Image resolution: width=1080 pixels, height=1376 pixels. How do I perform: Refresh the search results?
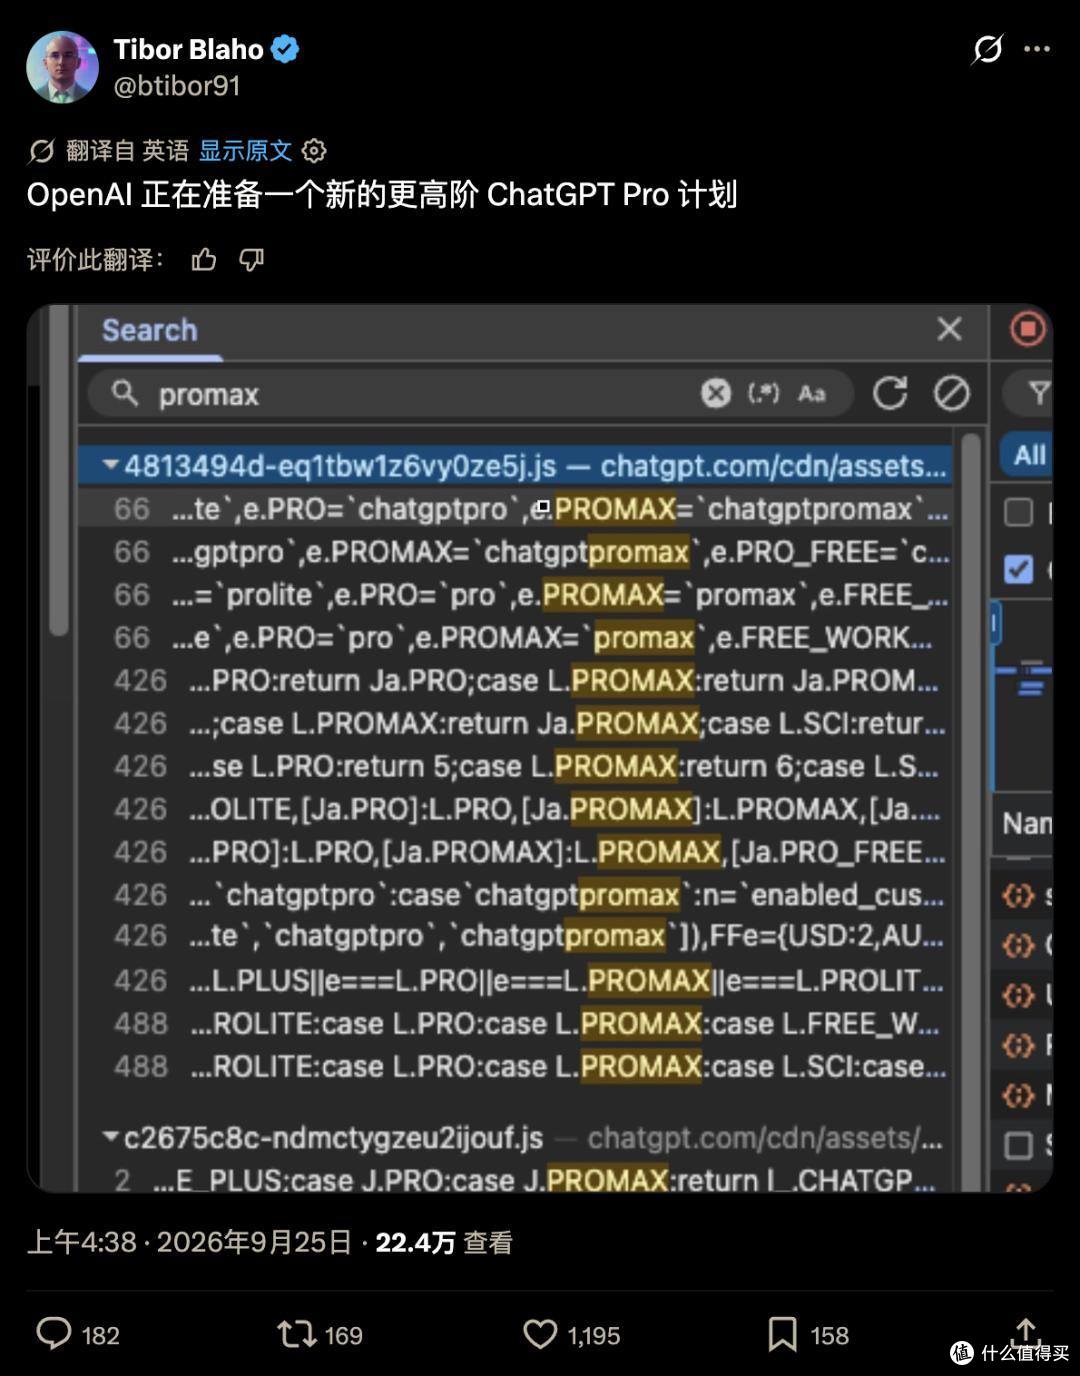pyautogui.click(x=890, y=393)
